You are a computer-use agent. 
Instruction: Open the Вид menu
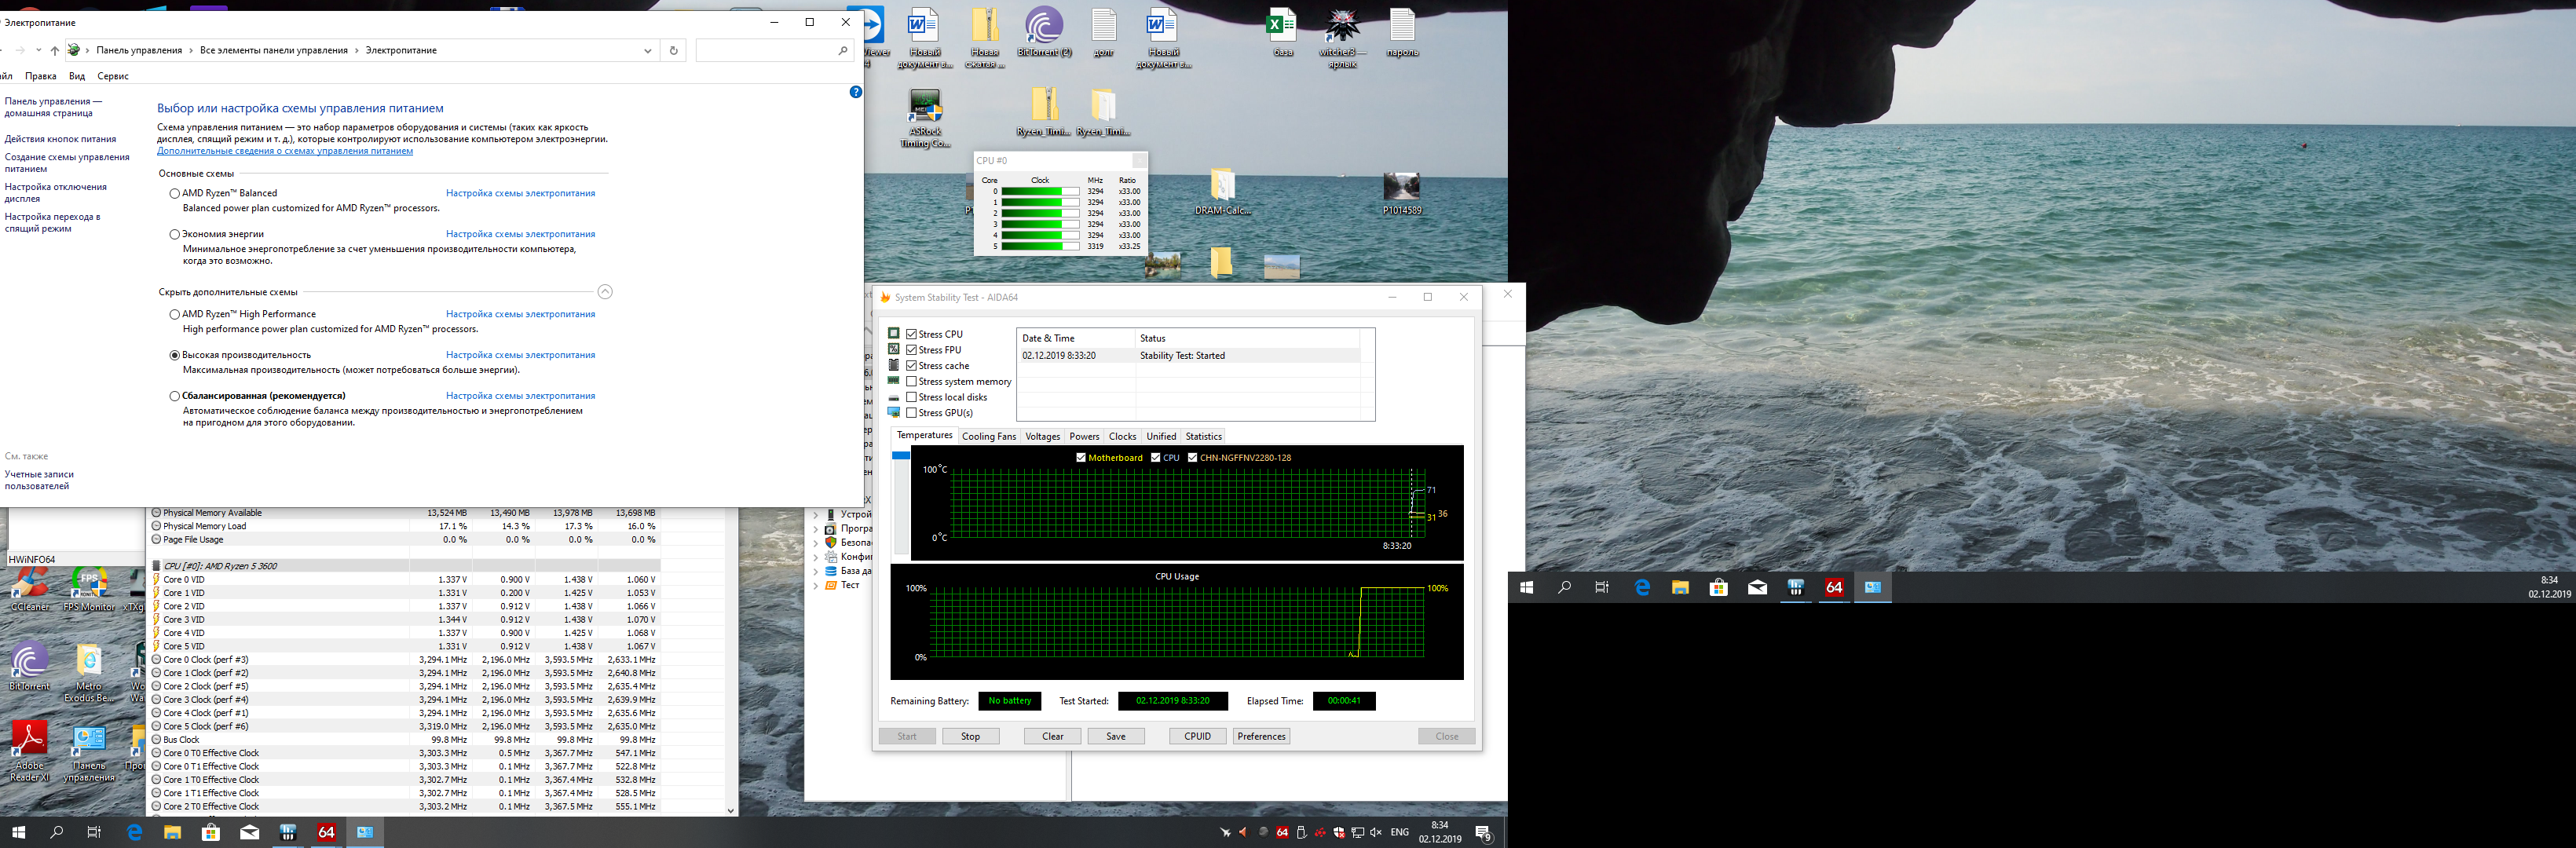tap(77, 76)
